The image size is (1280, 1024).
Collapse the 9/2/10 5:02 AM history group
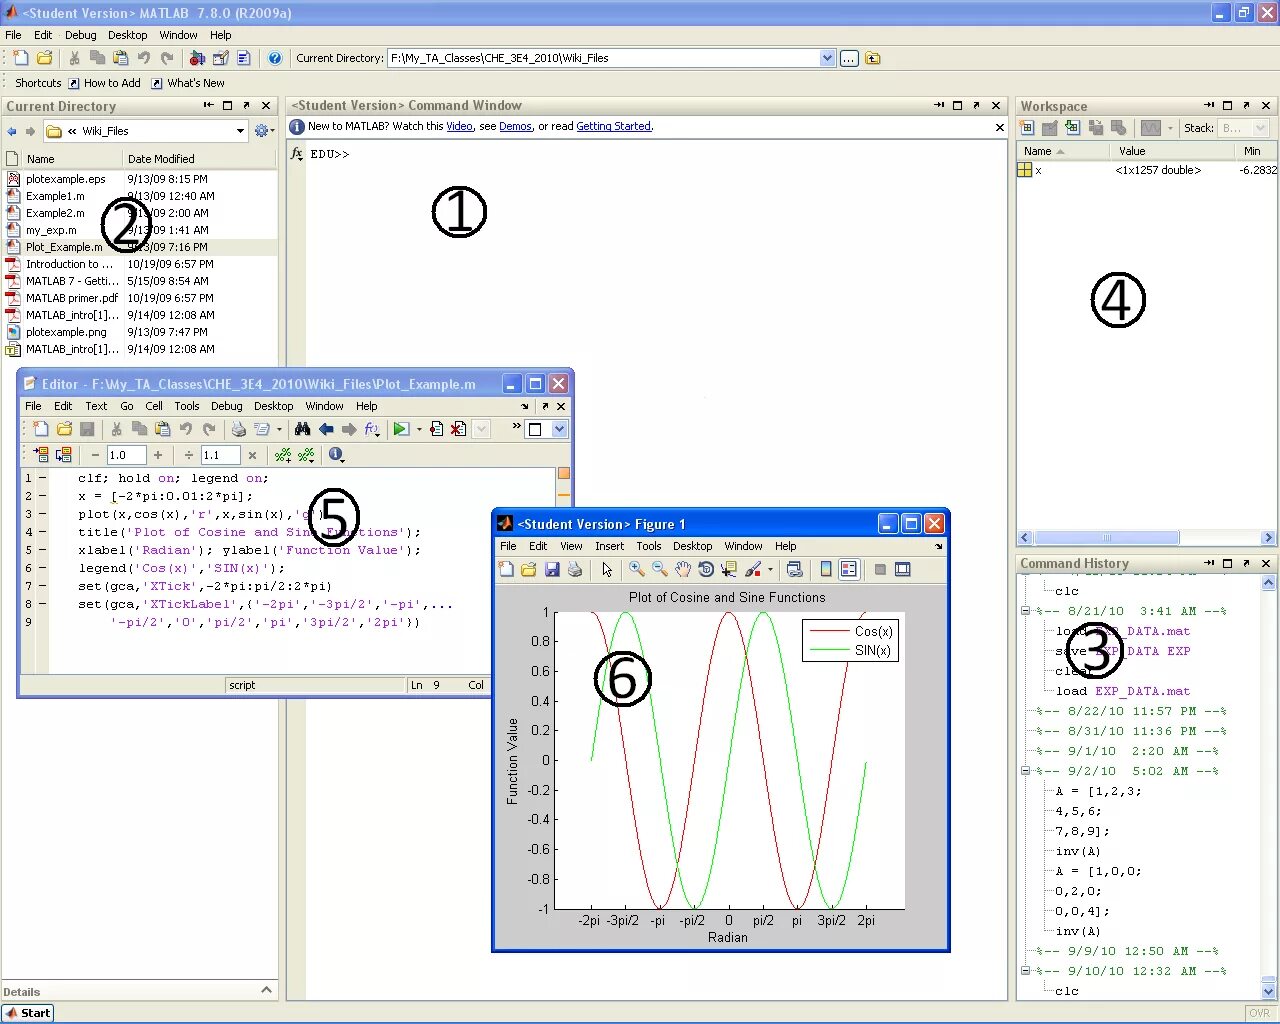[x=1025, y=771]
